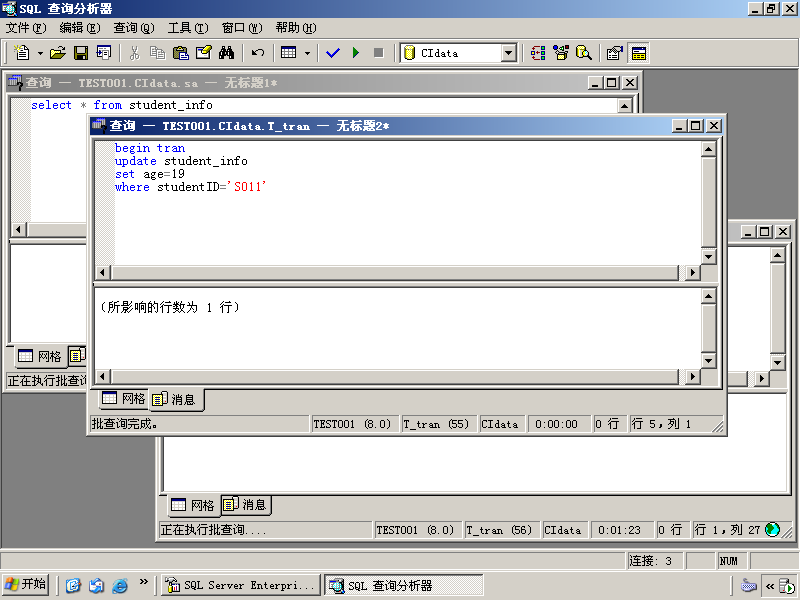Open the CIdata database combo box
Viewport: 800px width, 600px height.
[x=459, y=53]
